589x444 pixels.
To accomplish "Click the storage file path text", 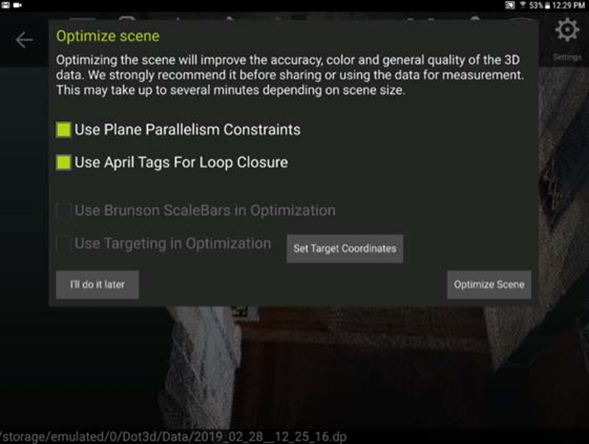I will (x=173, y=437).
